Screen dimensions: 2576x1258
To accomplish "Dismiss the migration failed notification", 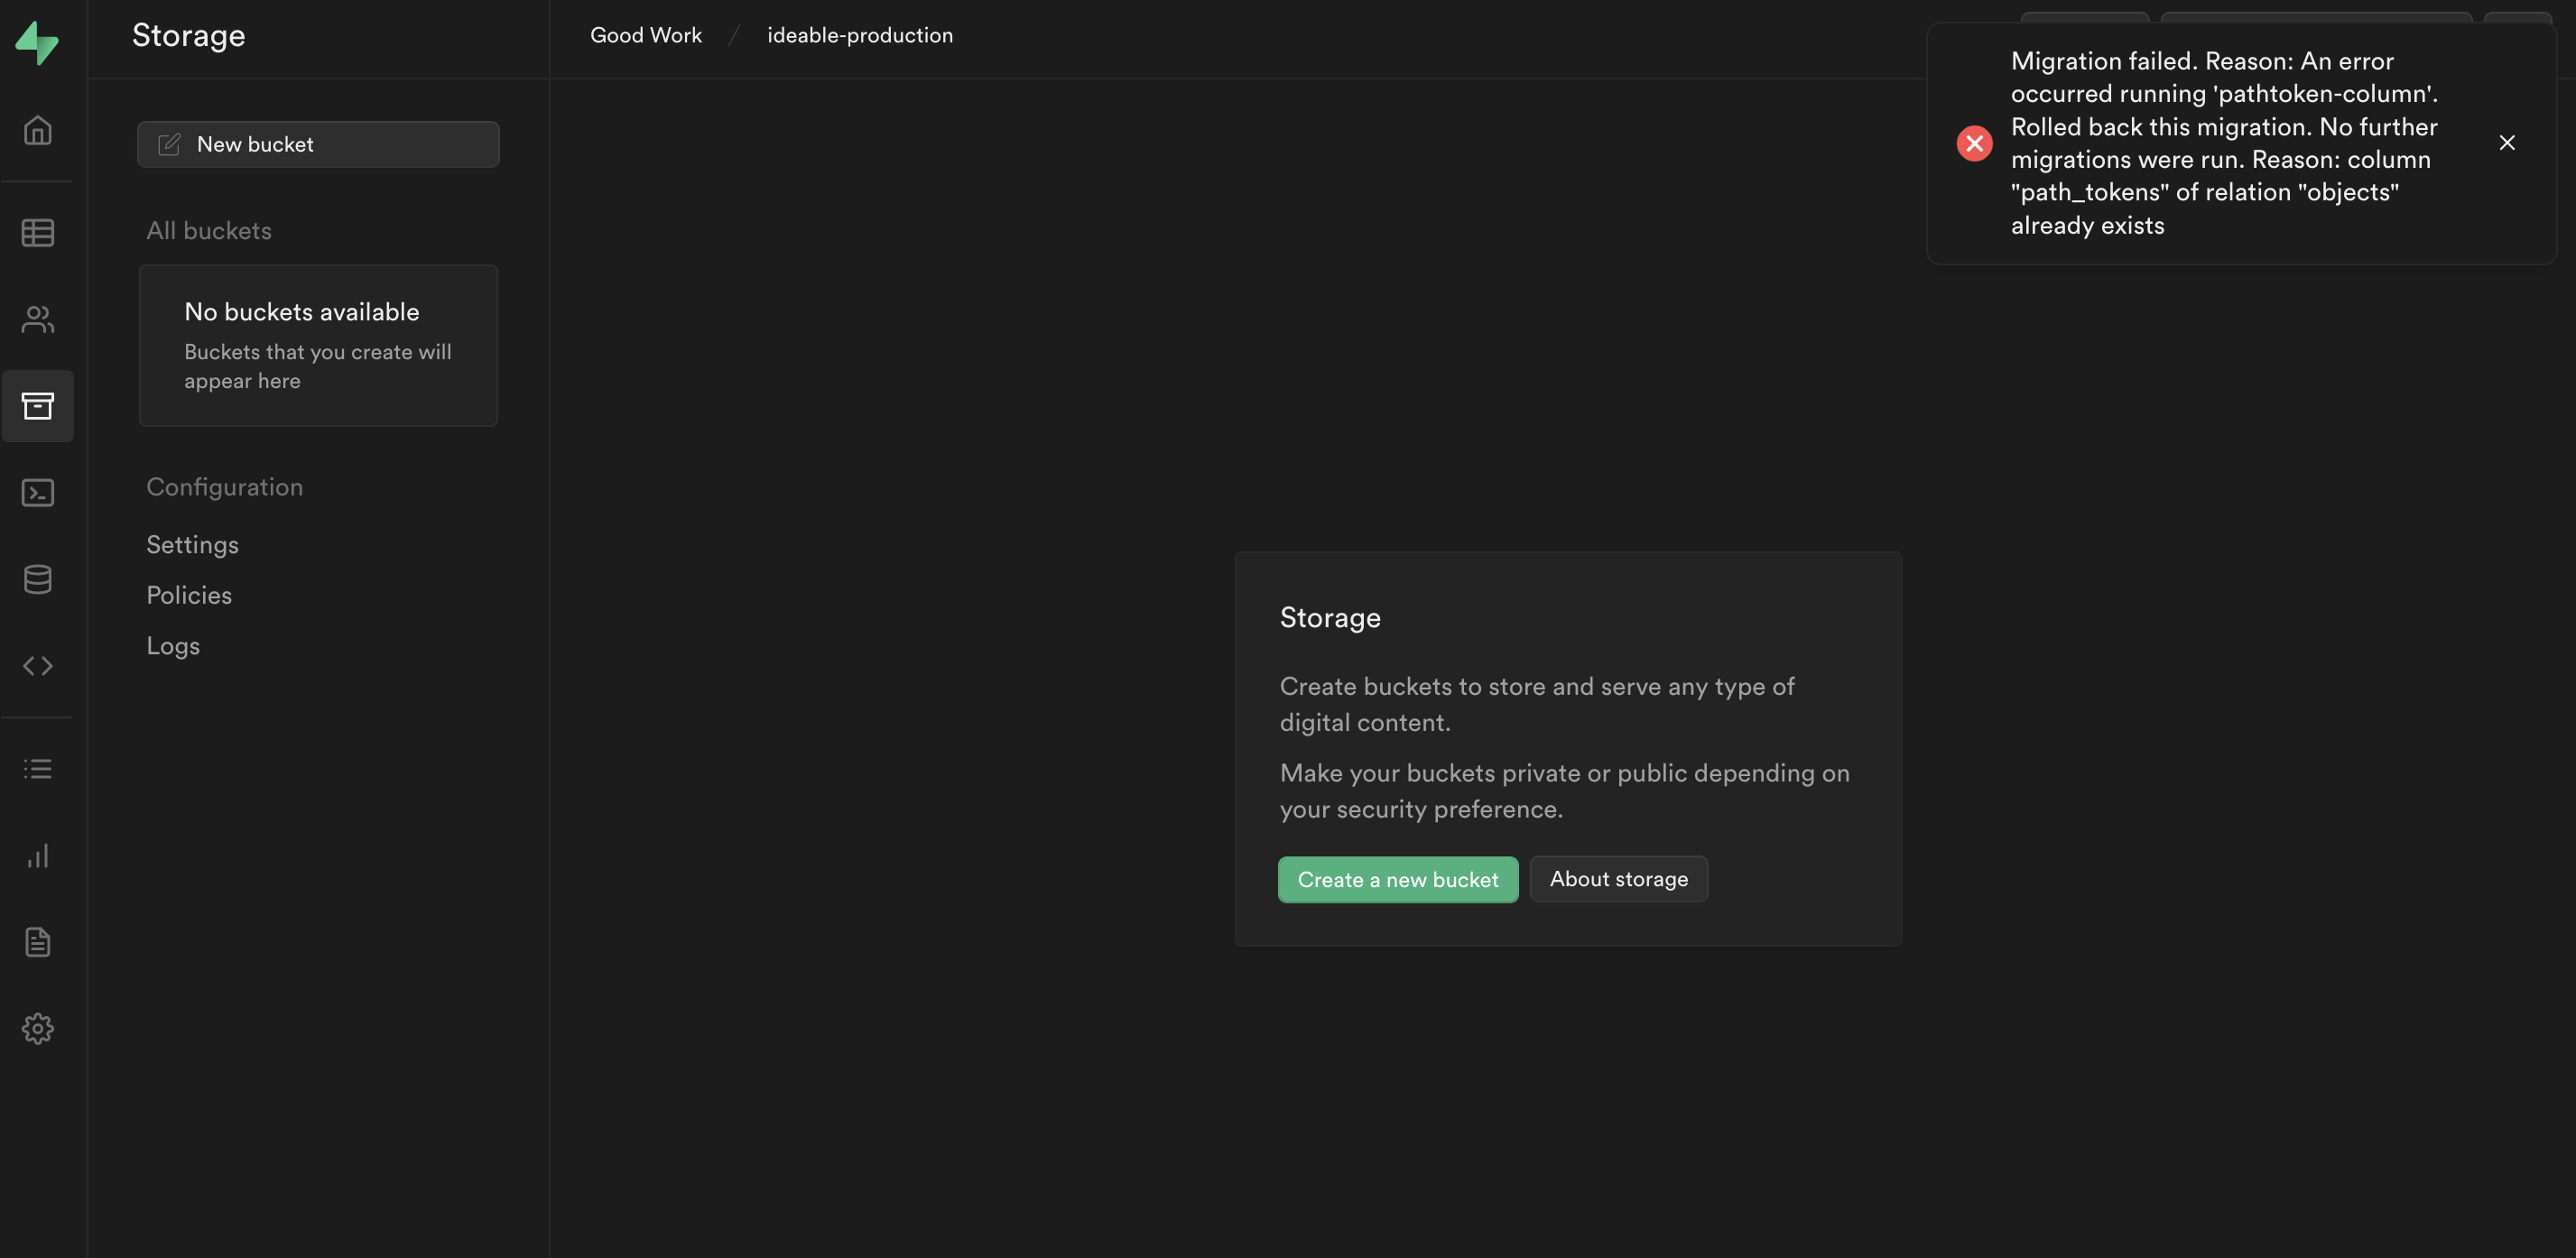I will (2507, 143).
